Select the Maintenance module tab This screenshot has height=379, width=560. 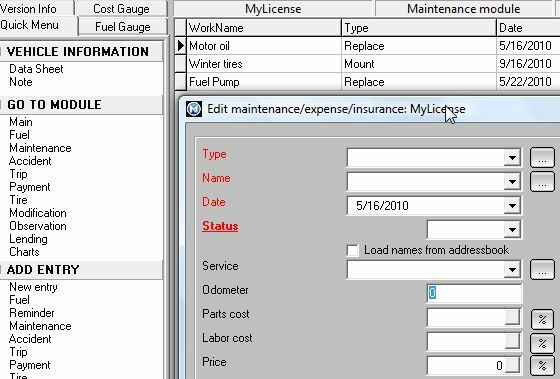pos(464,8)
